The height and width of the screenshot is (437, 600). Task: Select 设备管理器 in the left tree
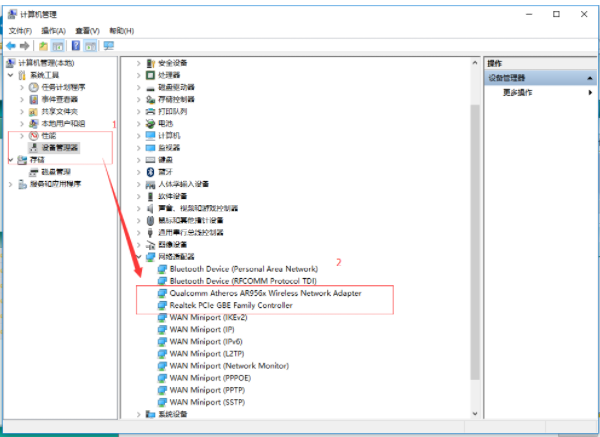(61, 147)
